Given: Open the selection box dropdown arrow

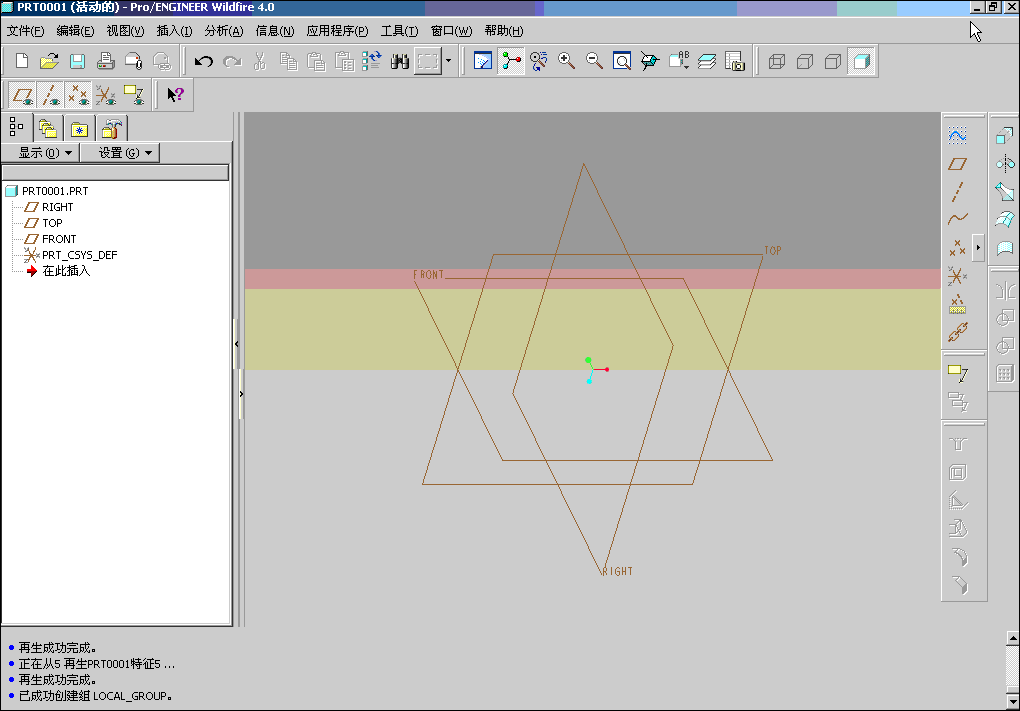Looking at the screenshot, I should [x=448, y=61].
